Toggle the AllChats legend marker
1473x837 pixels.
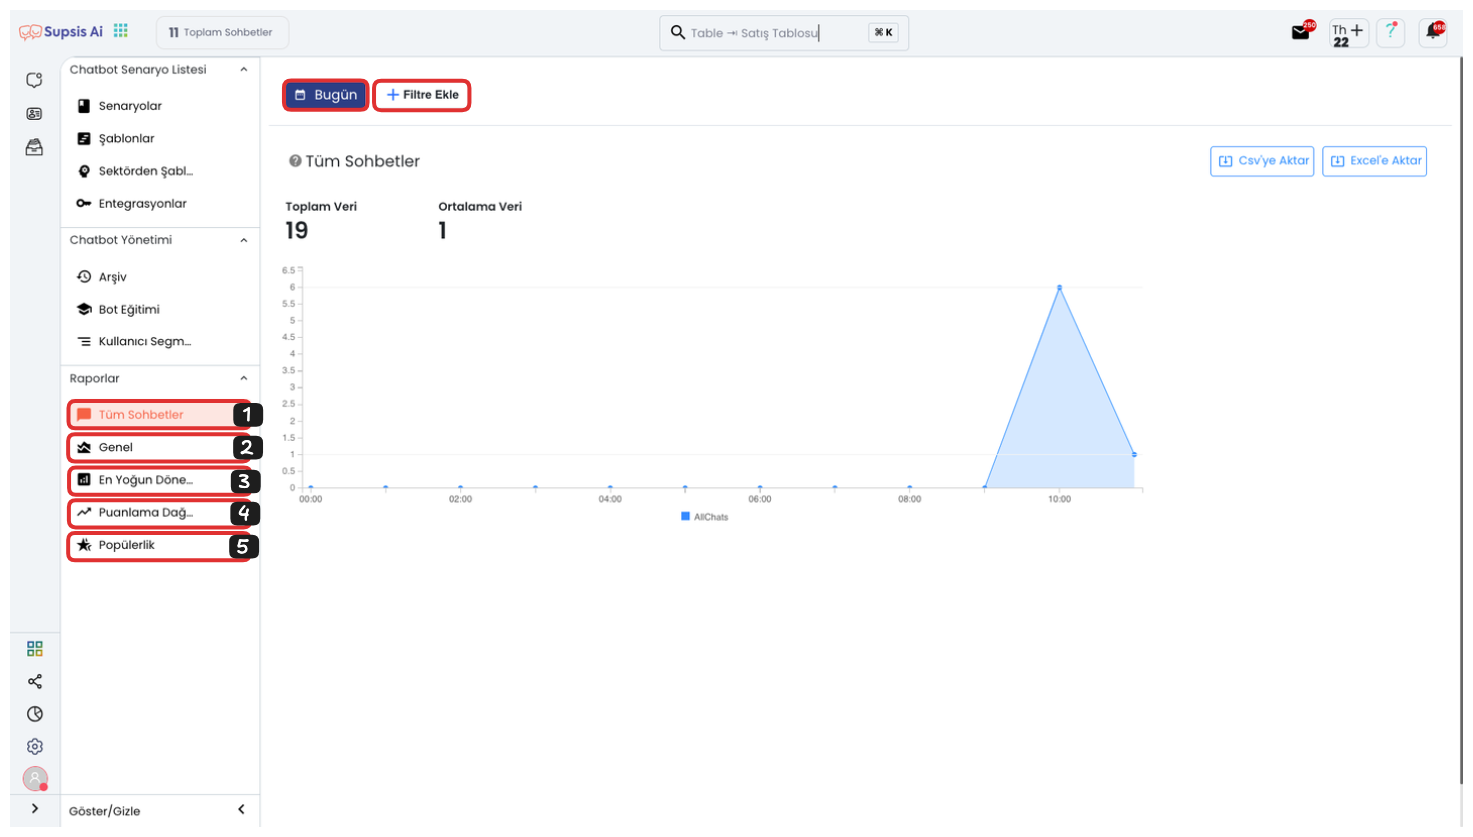pyautogui.click(x=685, y=517)
